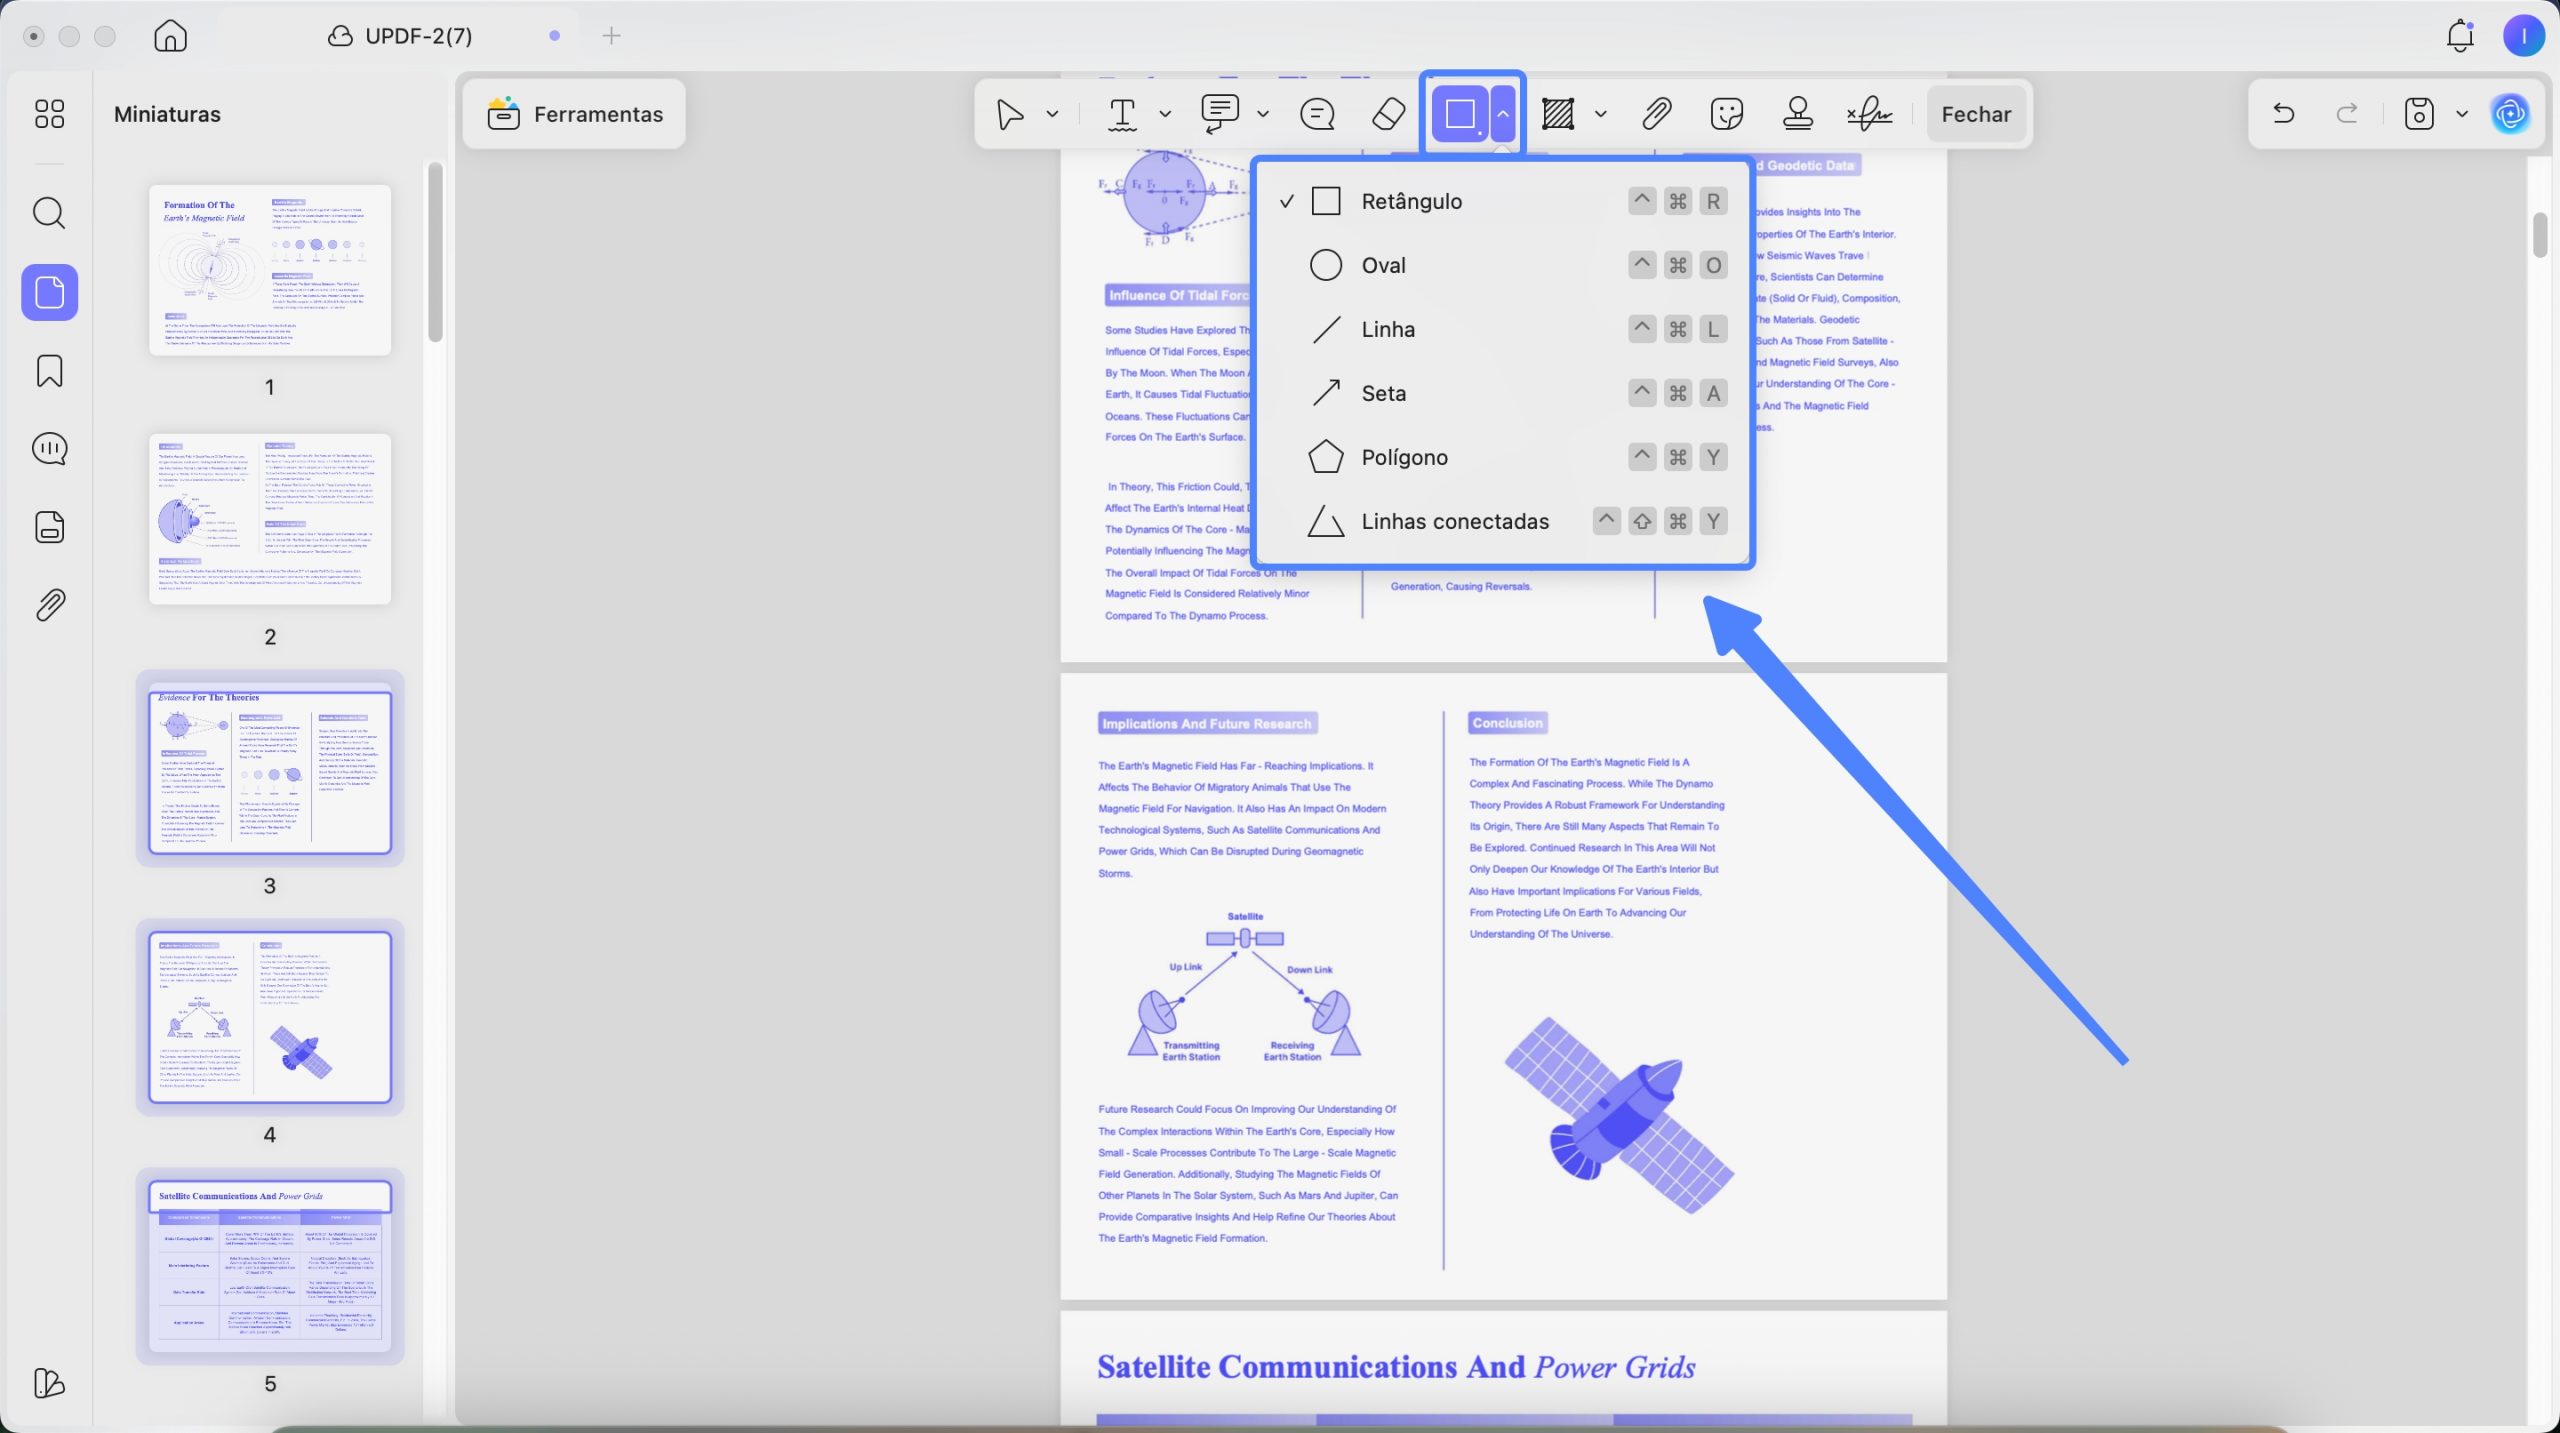Image resolution: width=2560 pixels, height=1433 pixels.
Task: Open the notifications bell
Action: pyautogui.click(x=2460, y=36)
